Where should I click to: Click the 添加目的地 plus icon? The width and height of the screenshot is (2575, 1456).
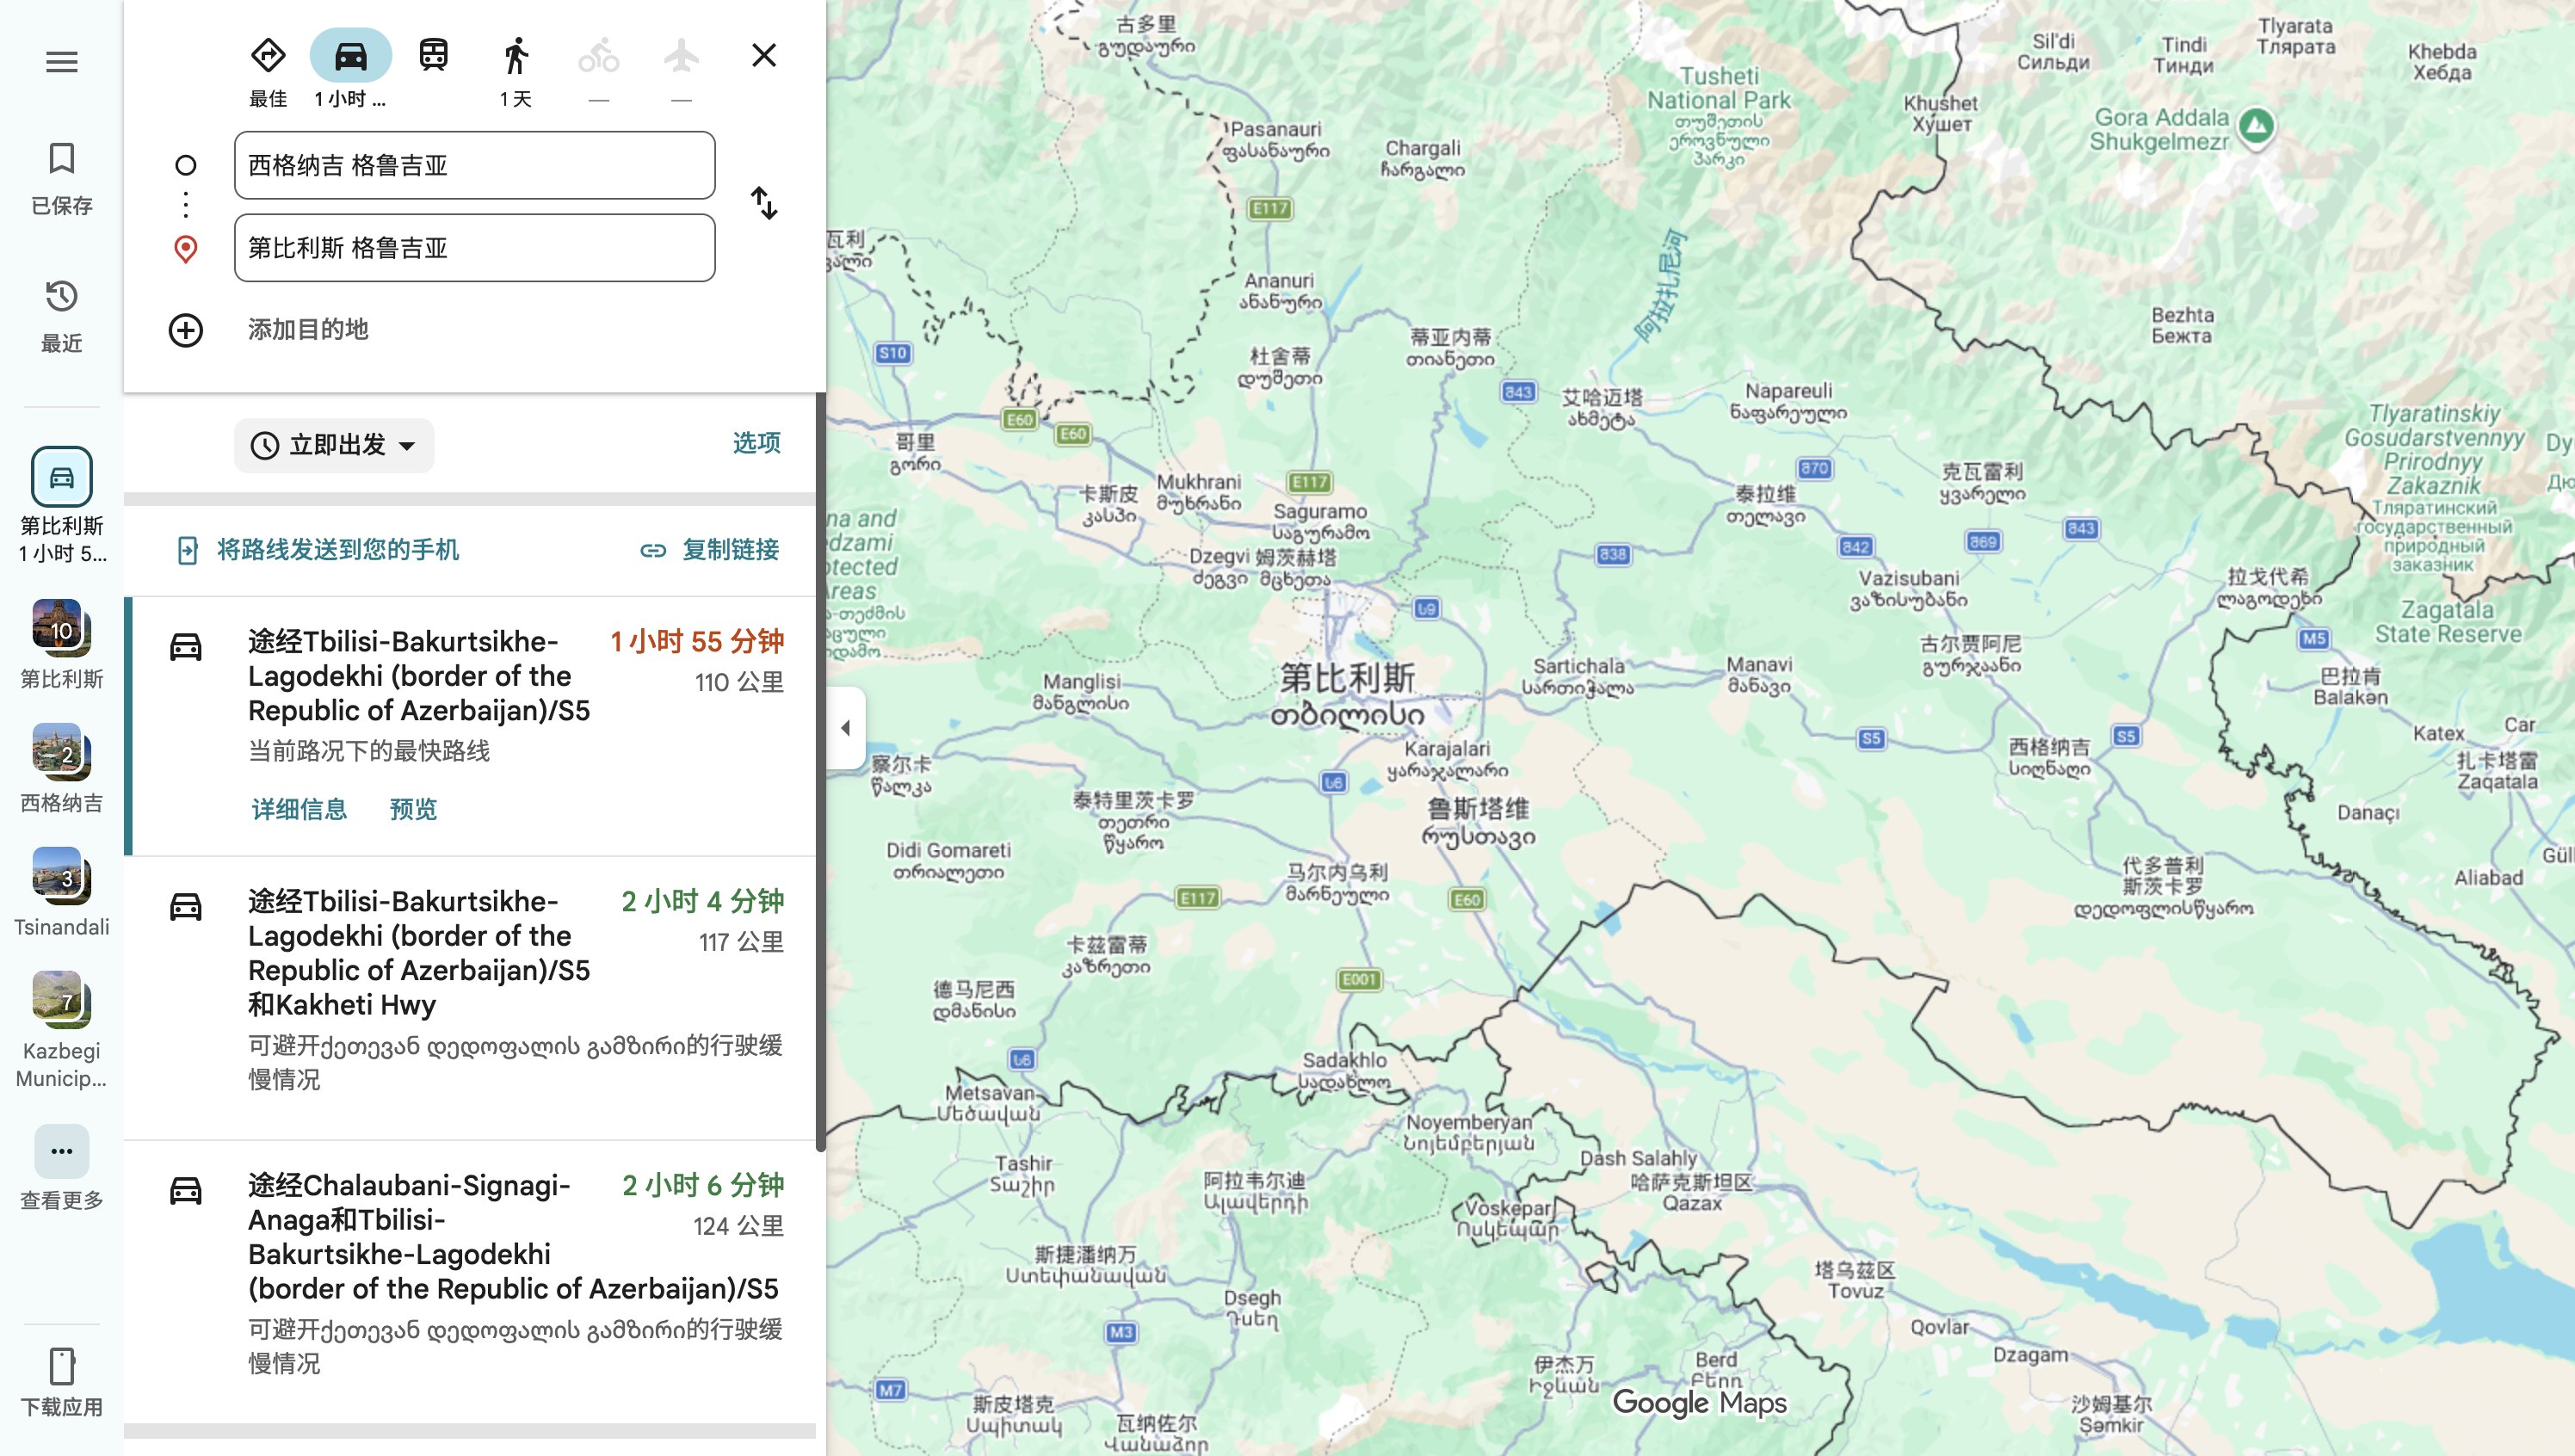tap(186, 330)
